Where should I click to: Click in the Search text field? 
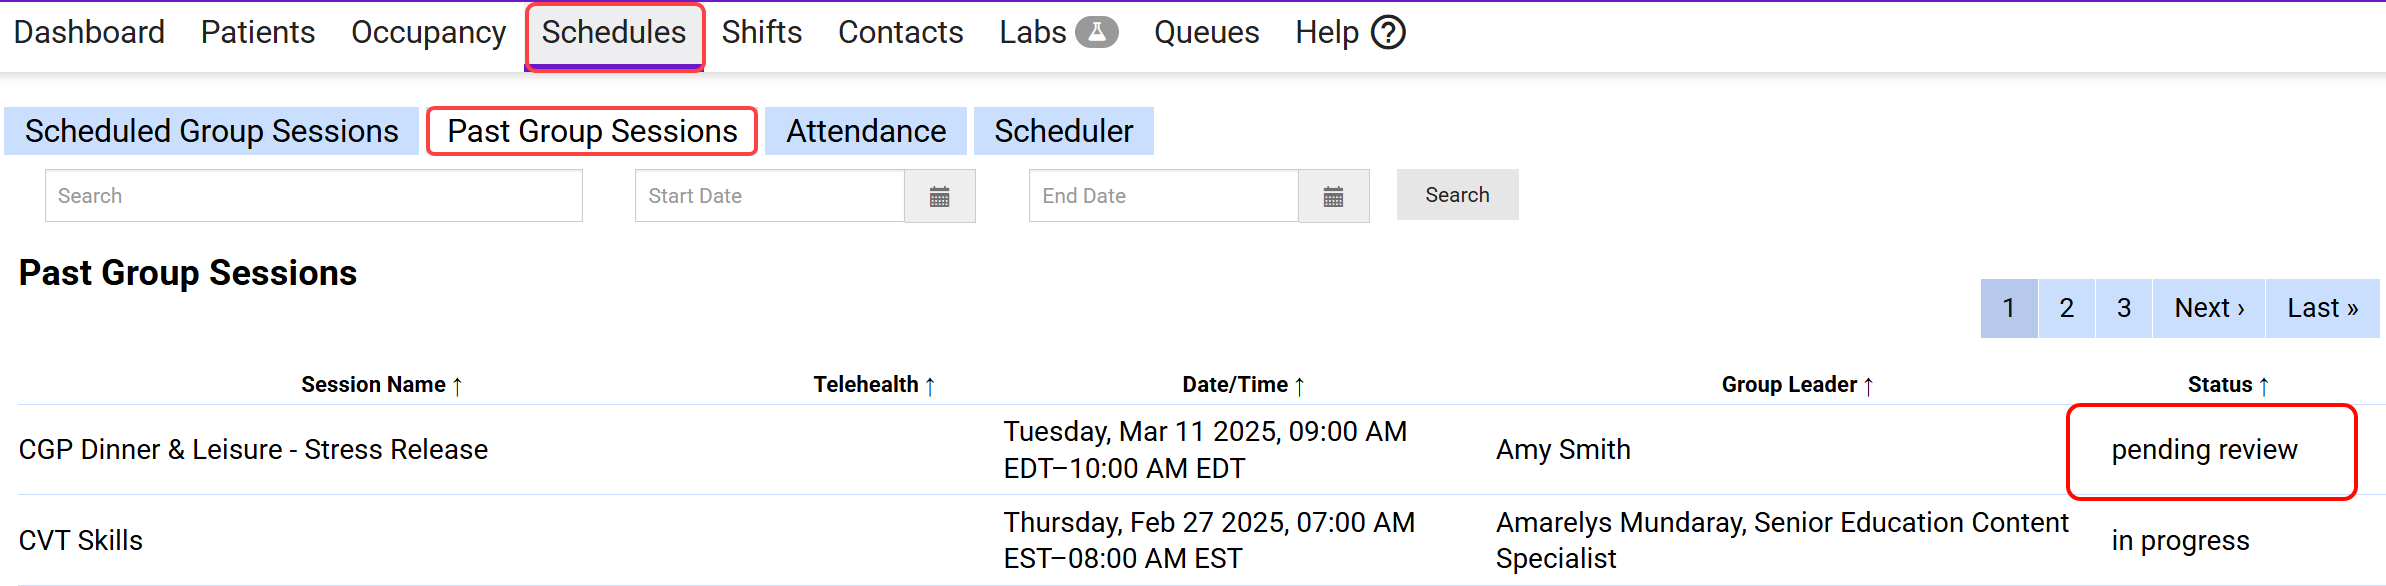(x=313, y=196)
